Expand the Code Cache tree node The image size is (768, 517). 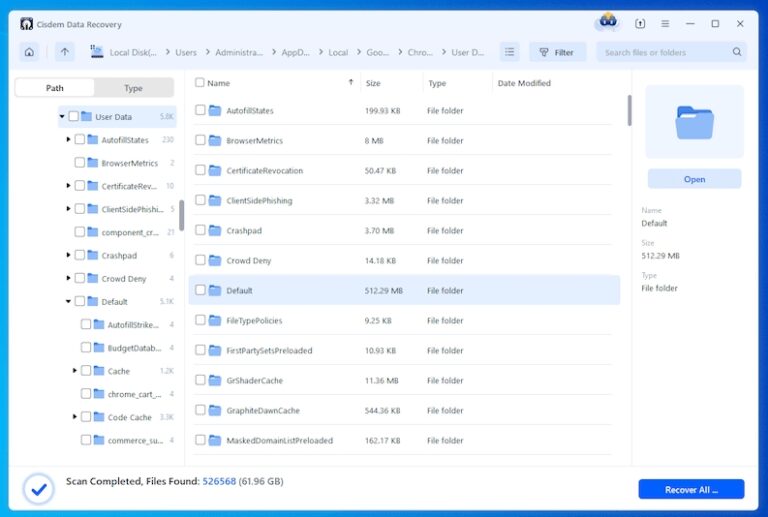point(75,417)
